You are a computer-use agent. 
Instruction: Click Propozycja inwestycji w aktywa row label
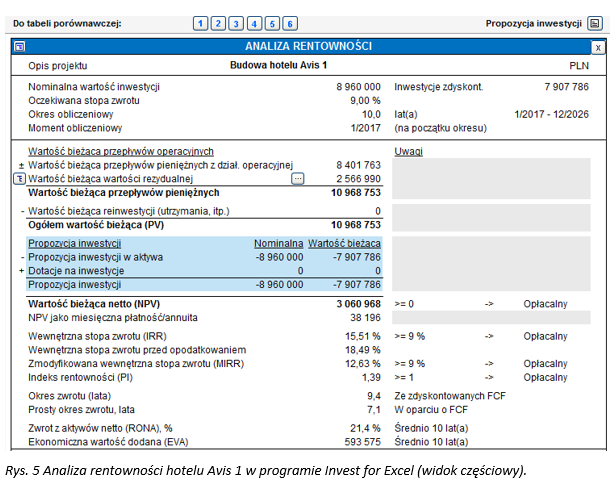point(96,257)
